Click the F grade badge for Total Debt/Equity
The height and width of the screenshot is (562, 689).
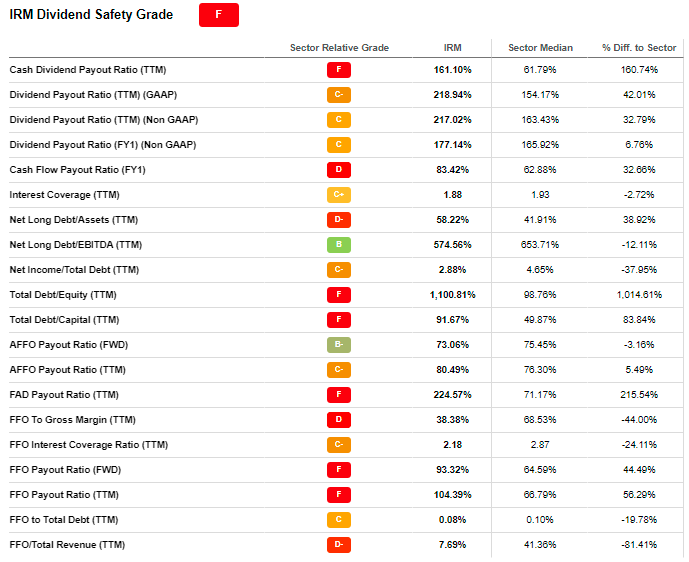coord(338,295)
